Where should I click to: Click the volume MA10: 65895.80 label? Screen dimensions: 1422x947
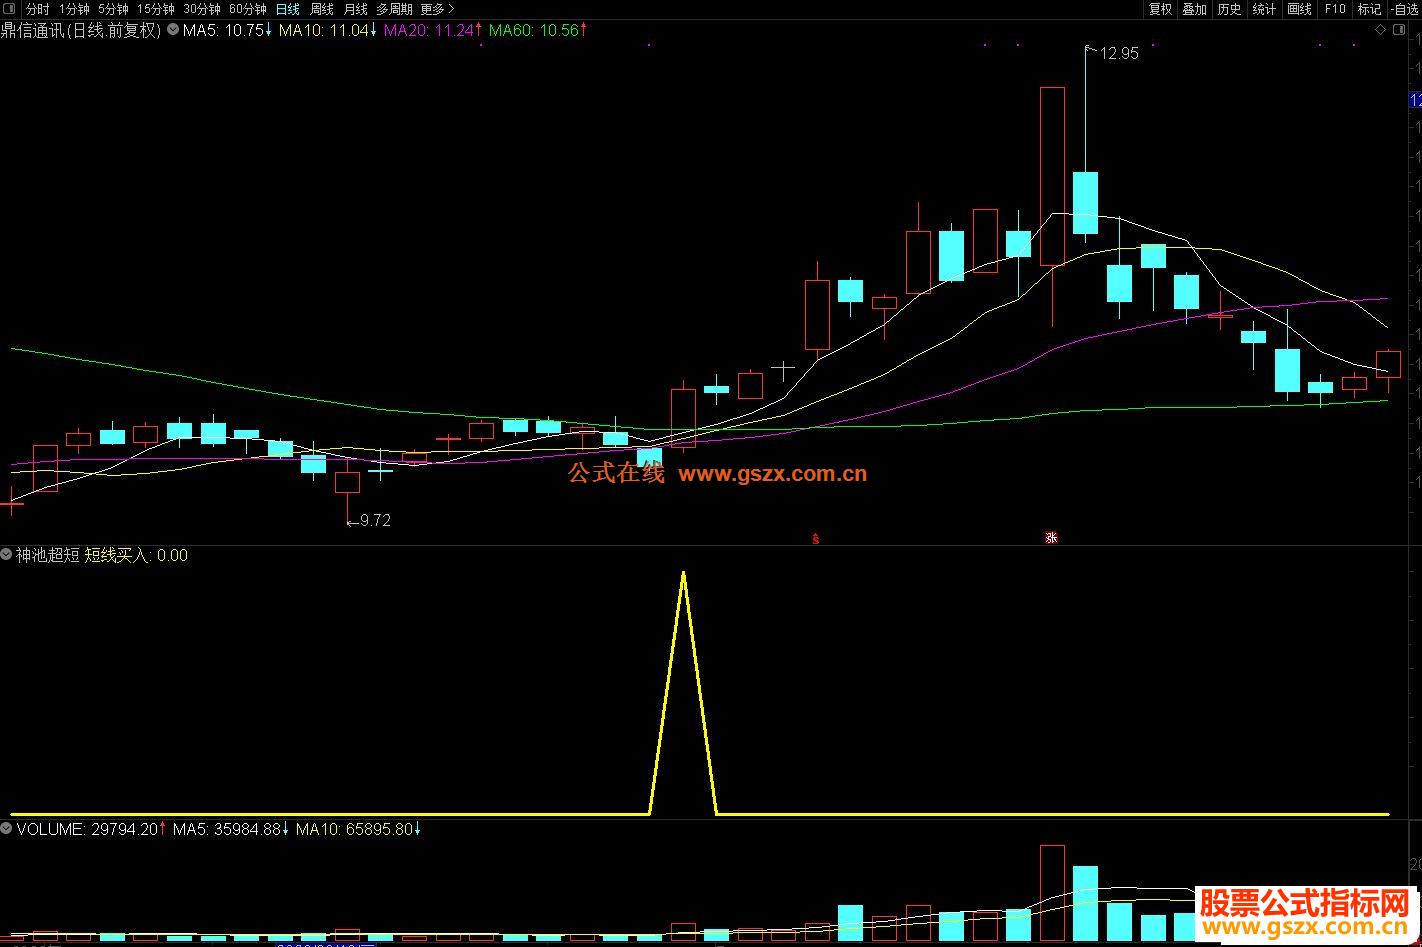coord(359,829)
